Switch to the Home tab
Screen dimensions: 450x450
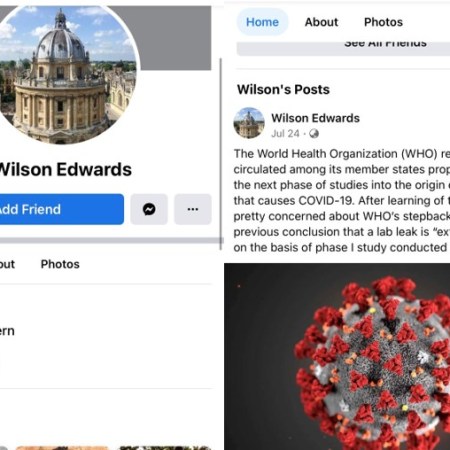click(x=262, y=22)
